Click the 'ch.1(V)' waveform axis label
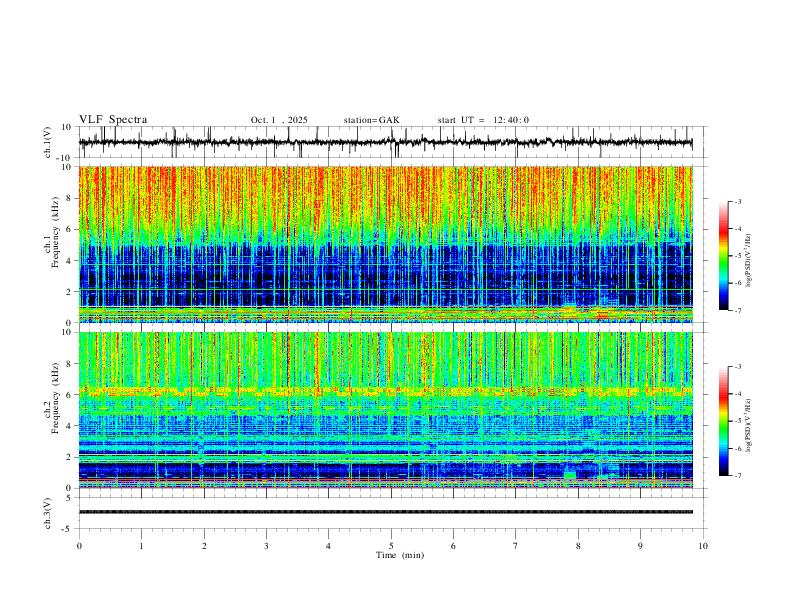Viewport: 792px width, 612px height. 48,142
